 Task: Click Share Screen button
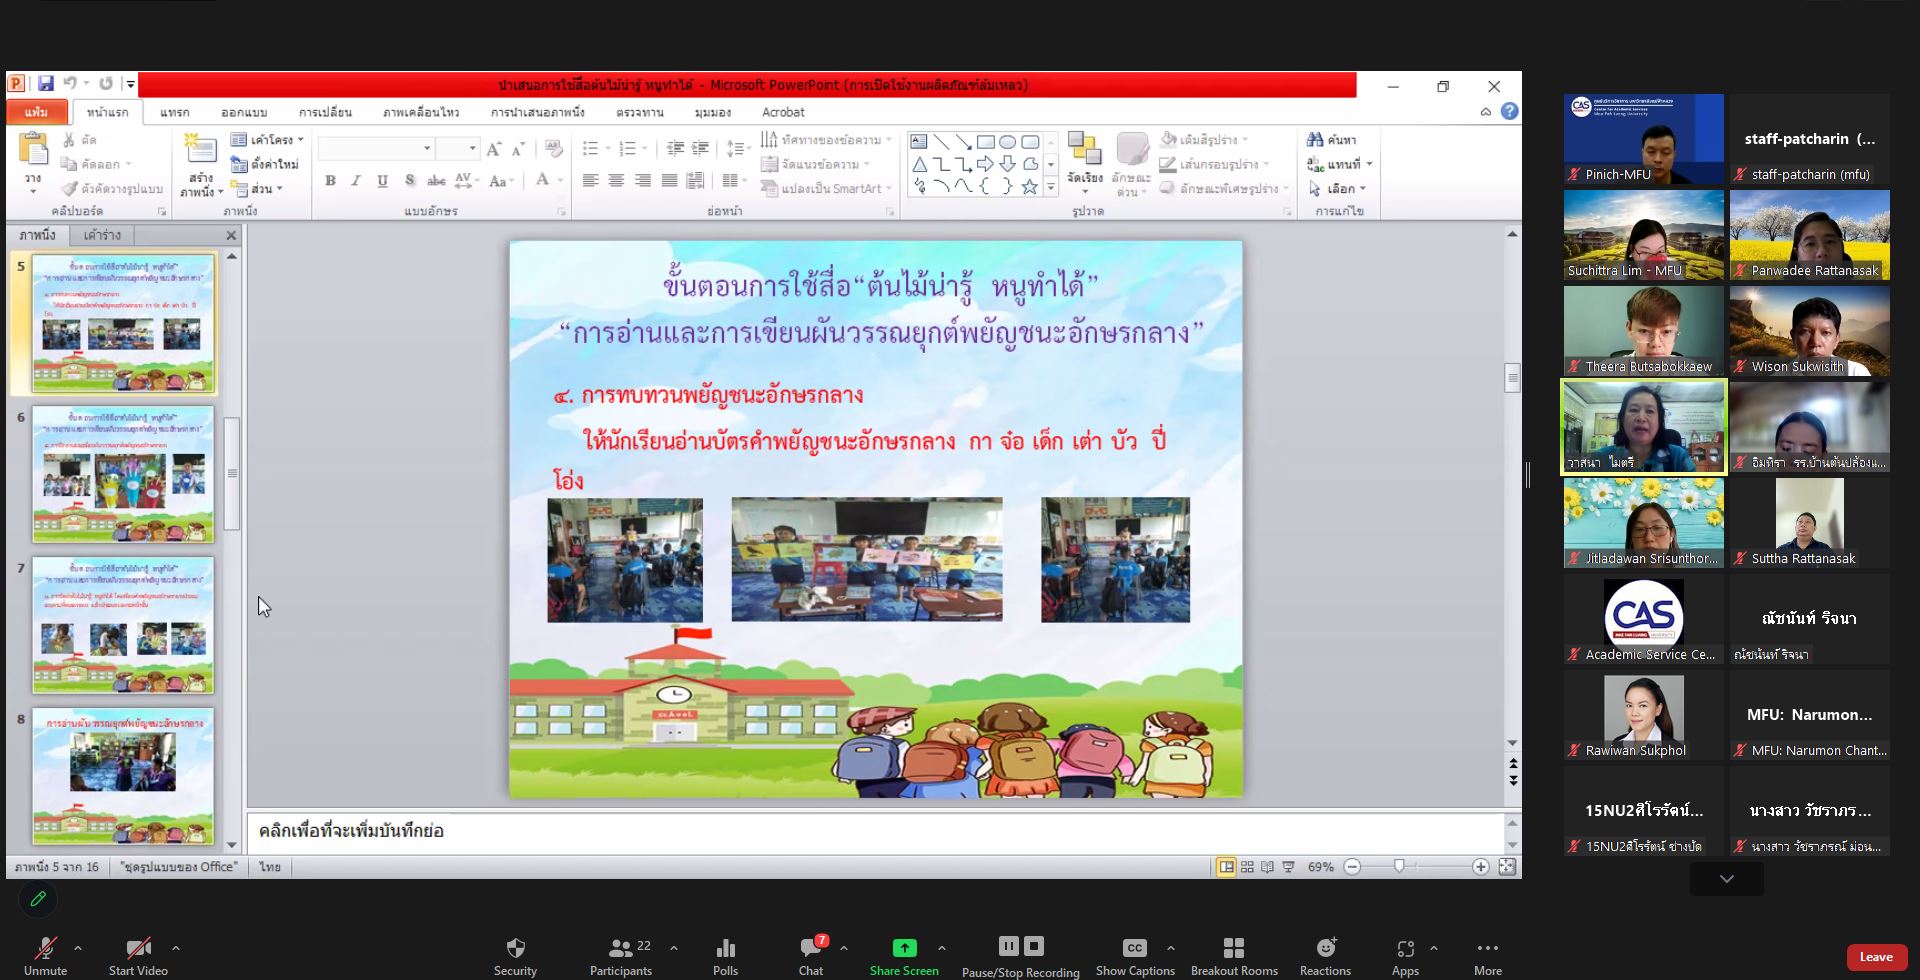pos(904,956)
